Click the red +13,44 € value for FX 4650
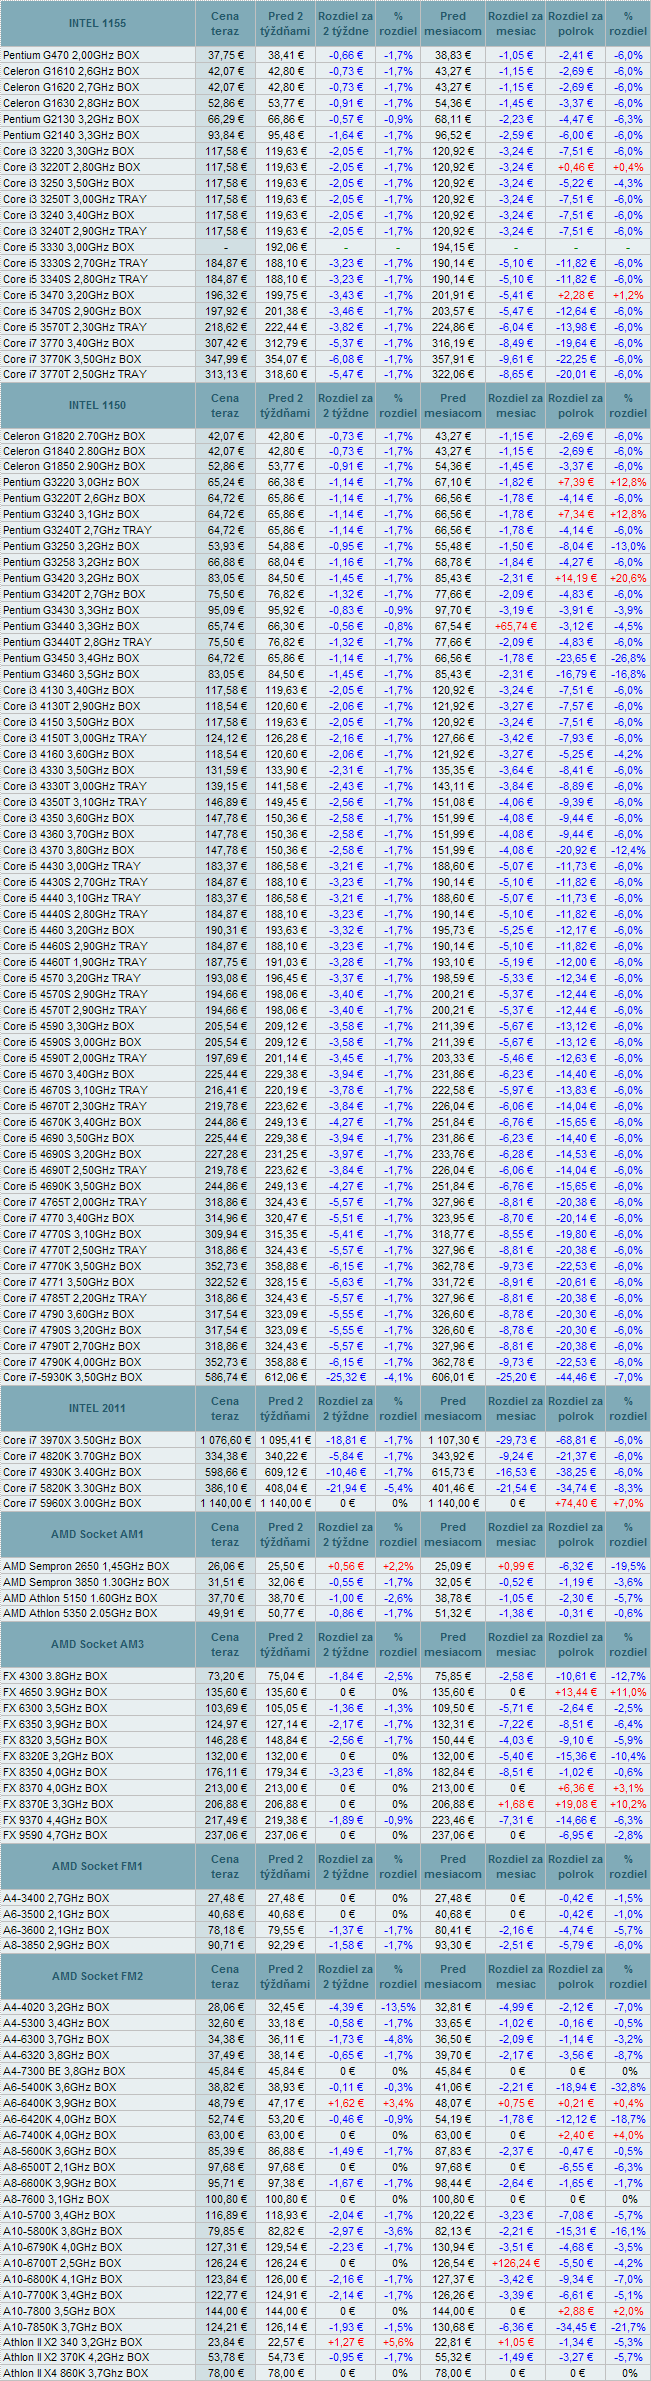Screen dimensions: 651x2381 point(576,1692)
